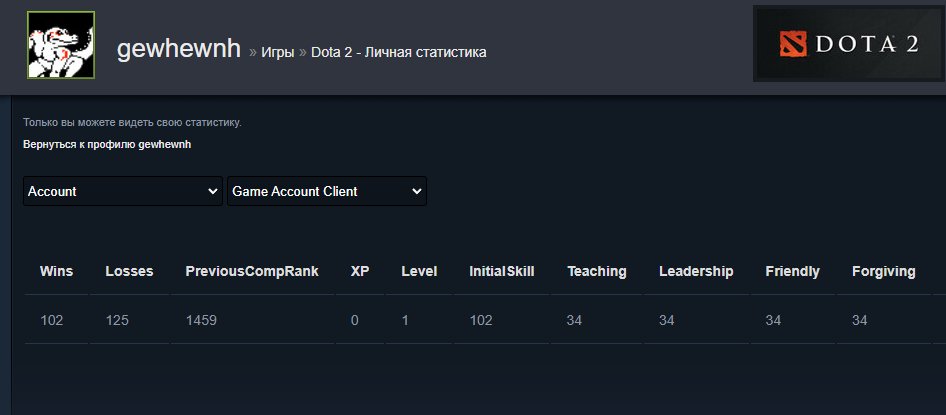The height and width of the screenshot is (415, 946).
Task: Click the Wins column header
Action: click(56, 271)
